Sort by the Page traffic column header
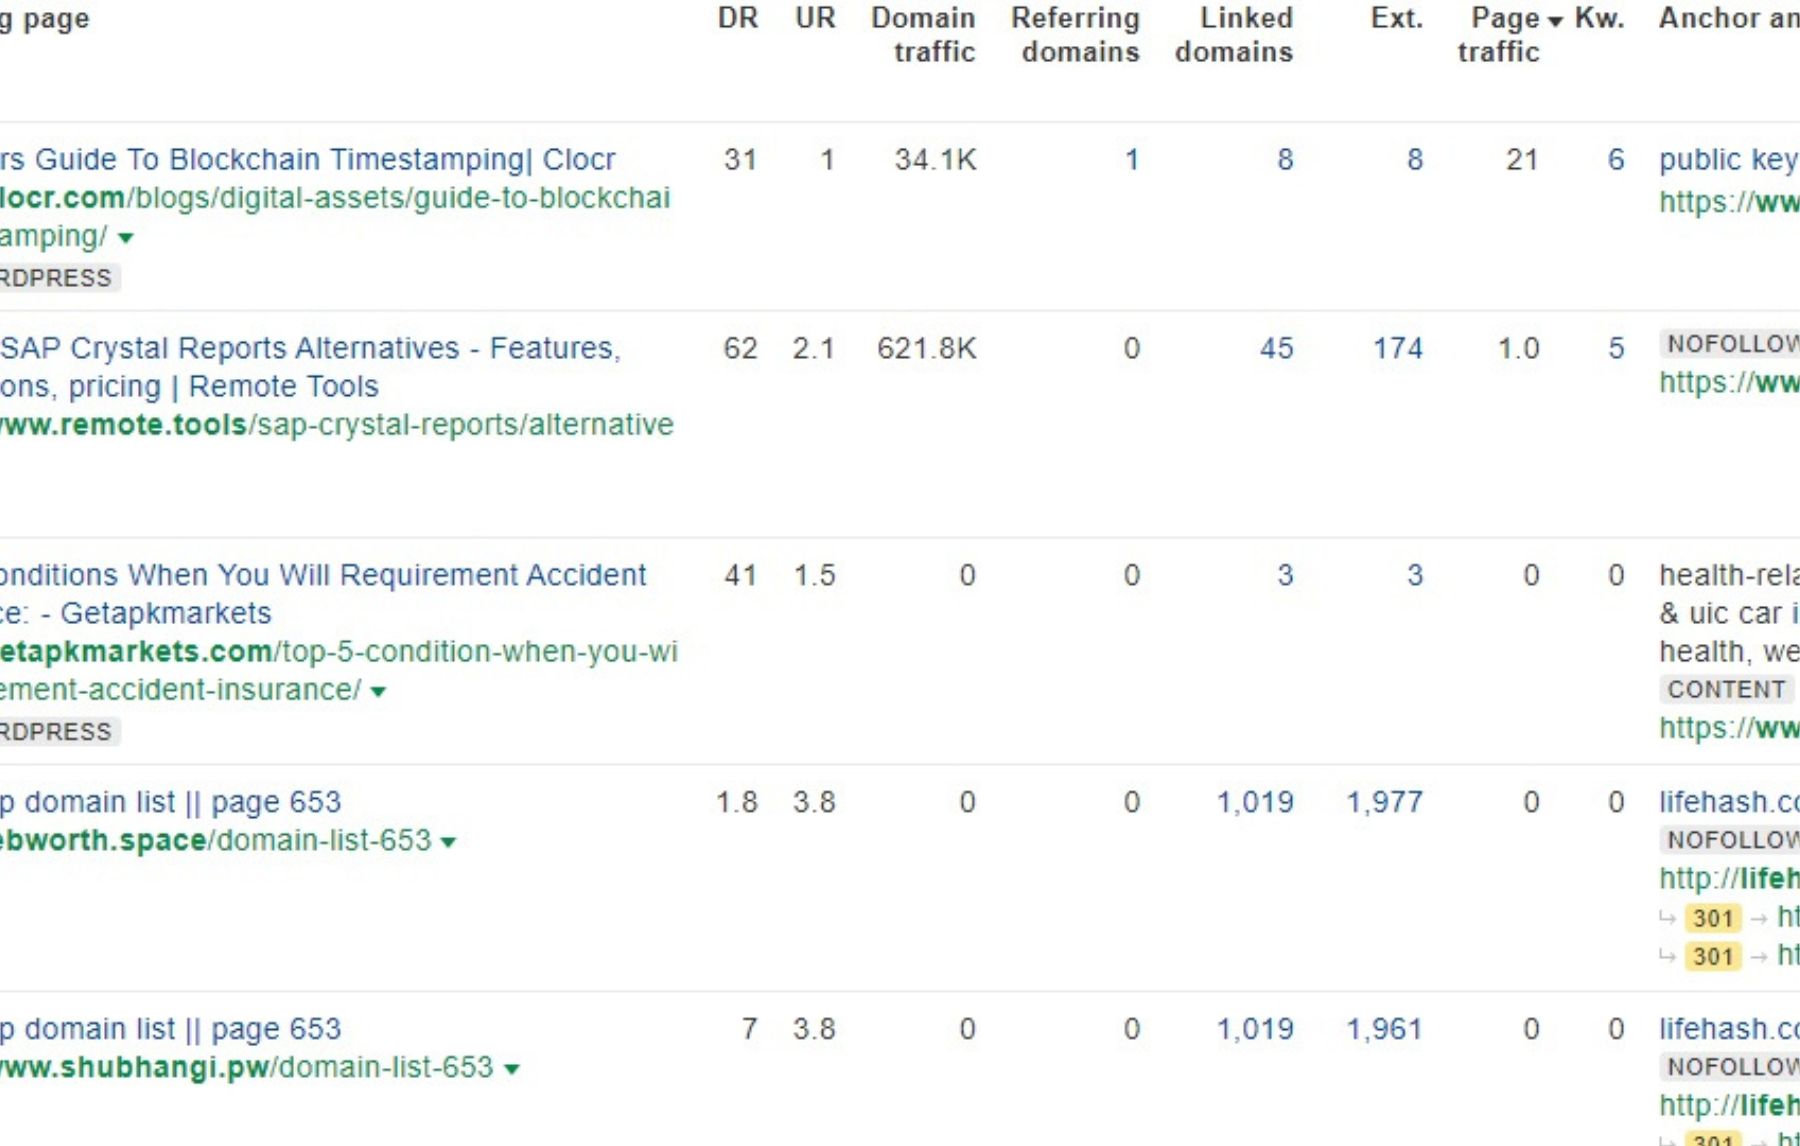The image size is (1800, 1146). (x=1507, y=35)
